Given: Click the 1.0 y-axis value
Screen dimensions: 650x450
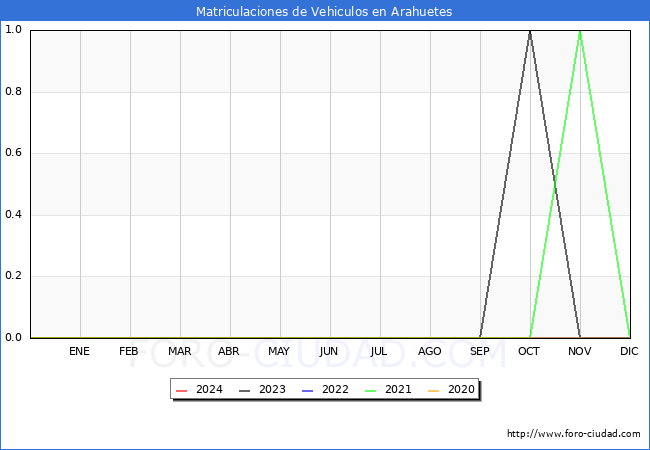Looking at the screenshot, I should (x=13, y=29).
